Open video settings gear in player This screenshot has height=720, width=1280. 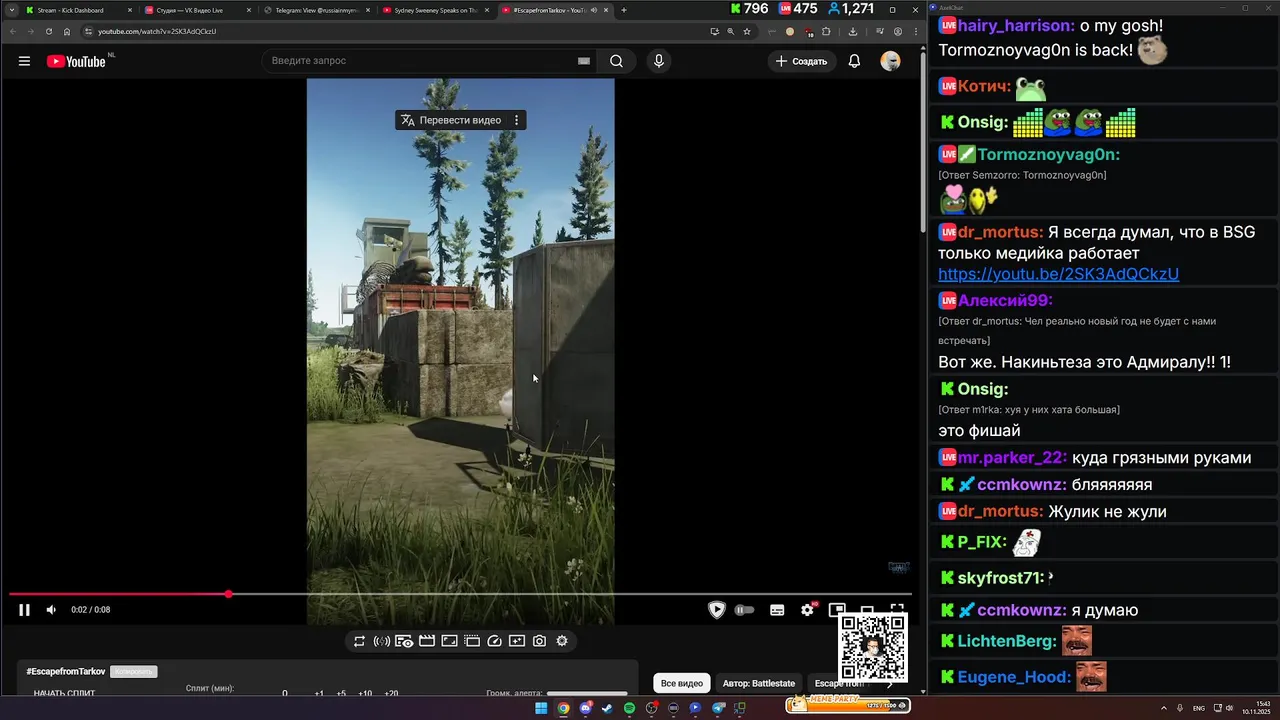click(x=808, y=610)
